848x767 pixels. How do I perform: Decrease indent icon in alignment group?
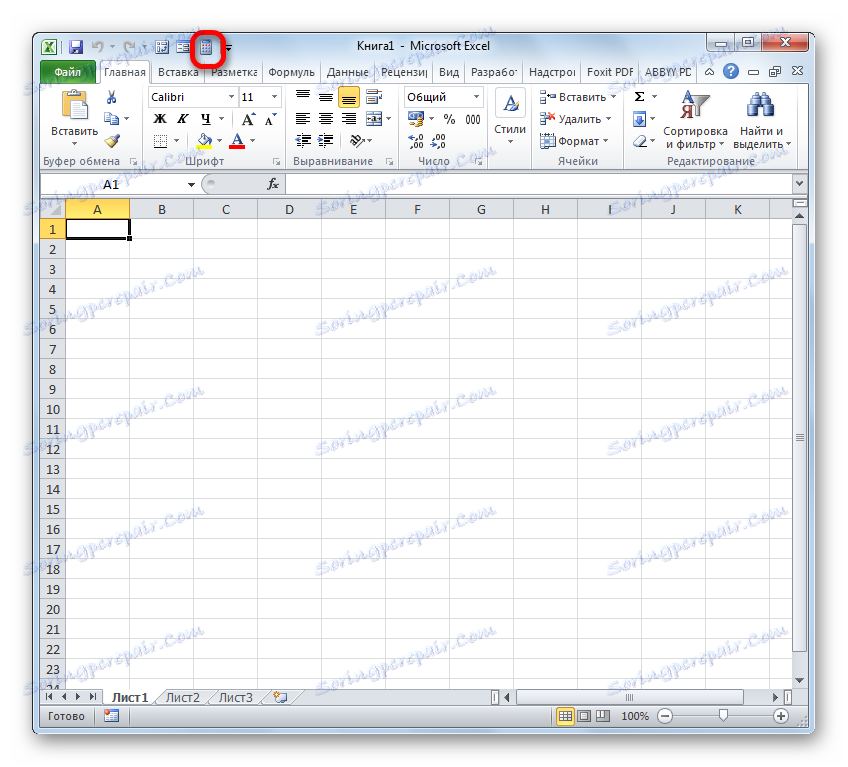(x=303, y=141)
